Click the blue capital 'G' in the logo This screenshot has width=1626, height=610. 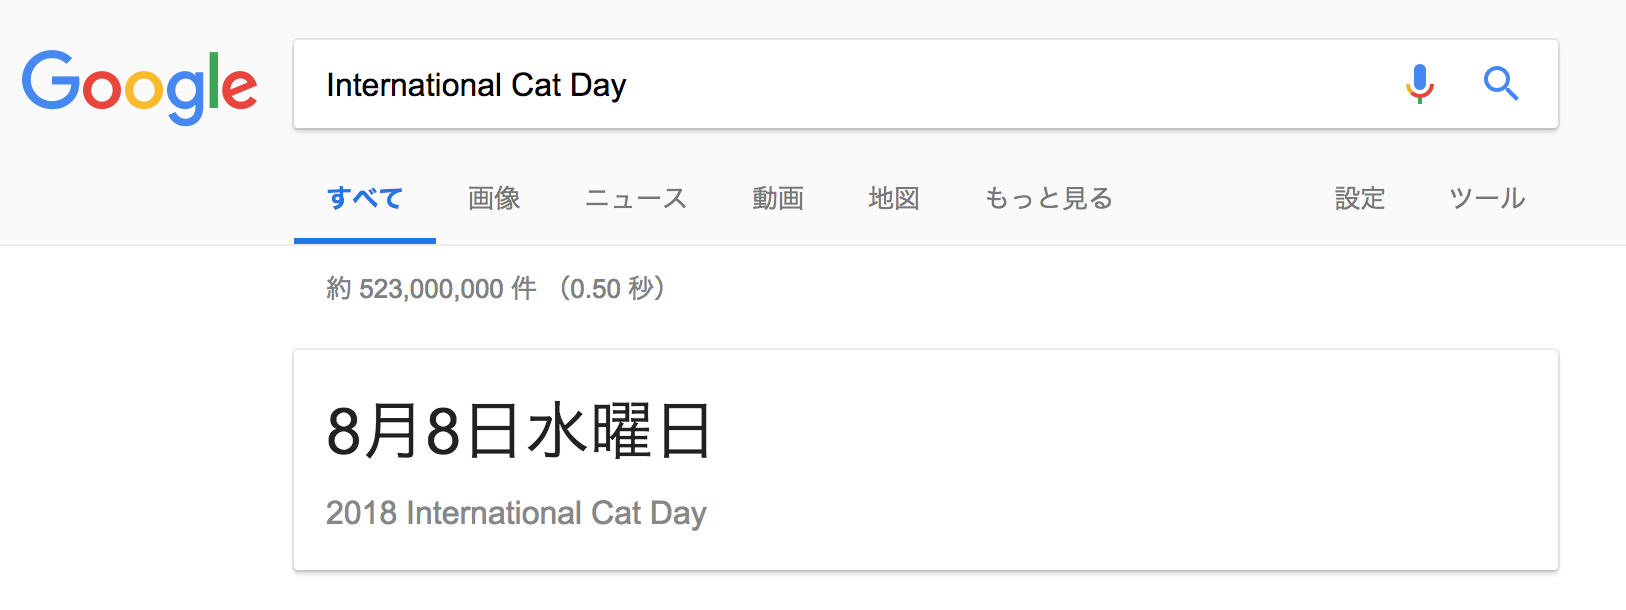point(51,80)
